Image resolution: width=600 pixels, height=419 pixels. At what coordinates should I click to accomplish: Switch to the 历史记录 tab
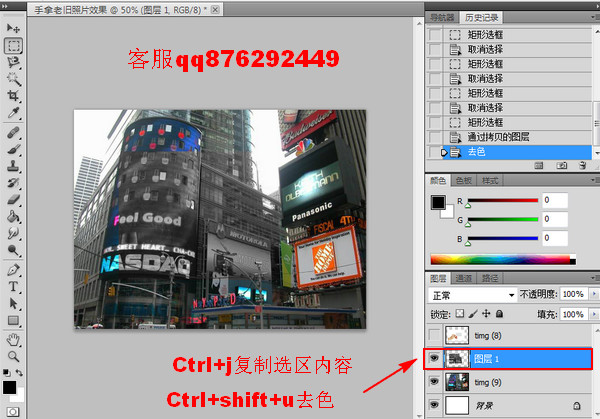[481, 17]
